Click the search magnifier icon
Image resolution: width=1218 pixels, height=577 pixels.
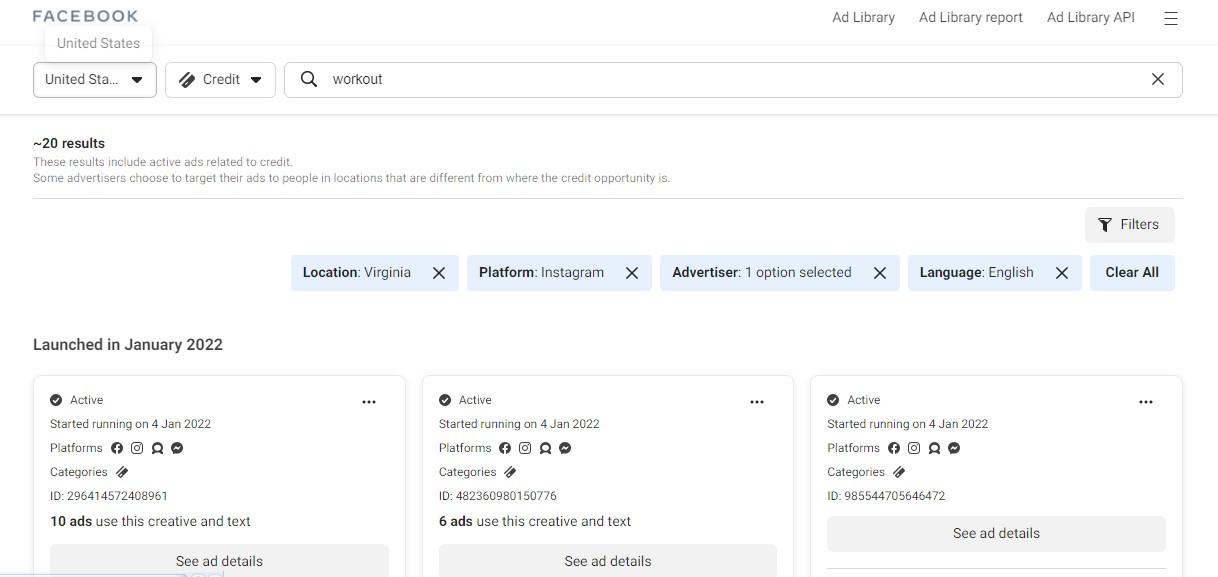coord(309,79)
